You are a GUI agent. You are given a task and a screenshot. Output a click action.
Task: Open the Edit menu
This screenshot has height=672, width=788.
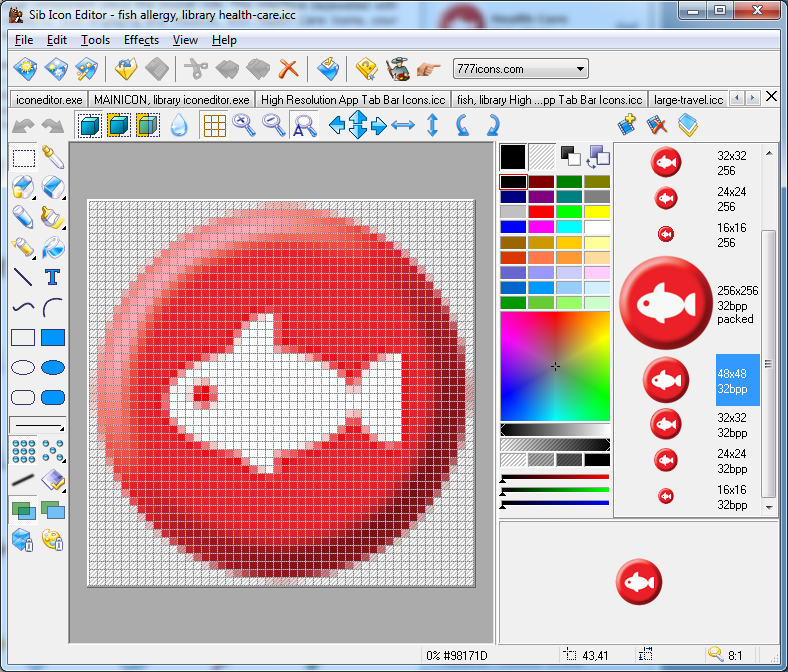pos(56,40)
